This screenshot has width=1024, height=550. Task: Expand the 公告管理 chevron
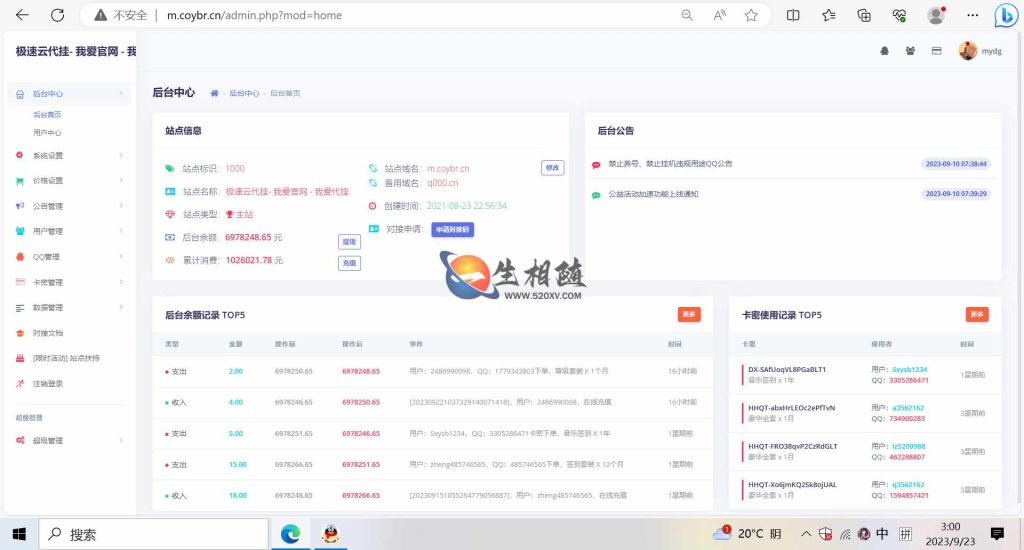121,206
